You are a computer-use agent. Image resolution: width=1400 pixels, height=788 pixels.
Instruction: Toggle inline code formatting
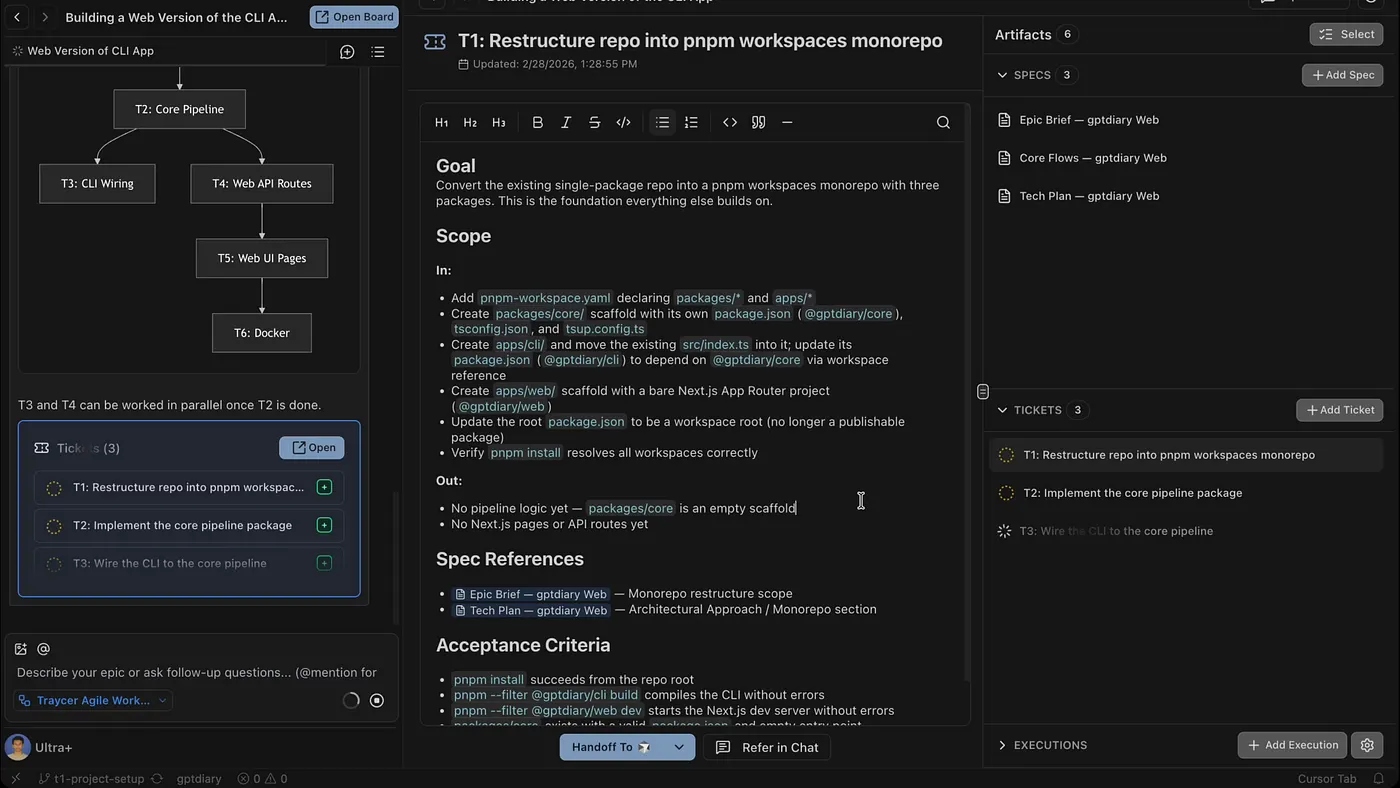pos(623,122)
